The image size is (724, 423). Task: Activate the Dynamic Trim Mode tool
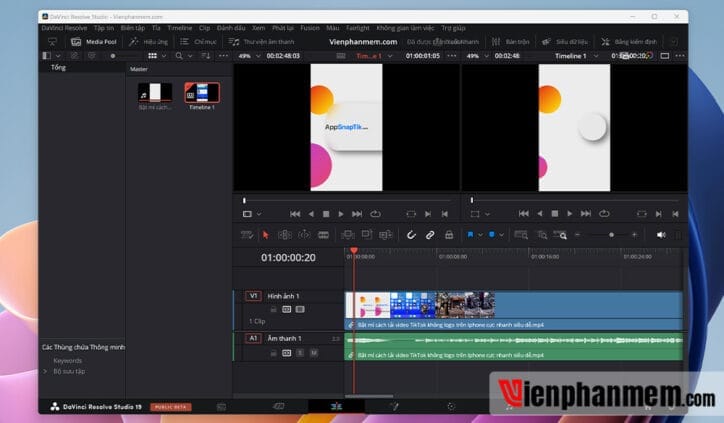[x=304, y=235]
